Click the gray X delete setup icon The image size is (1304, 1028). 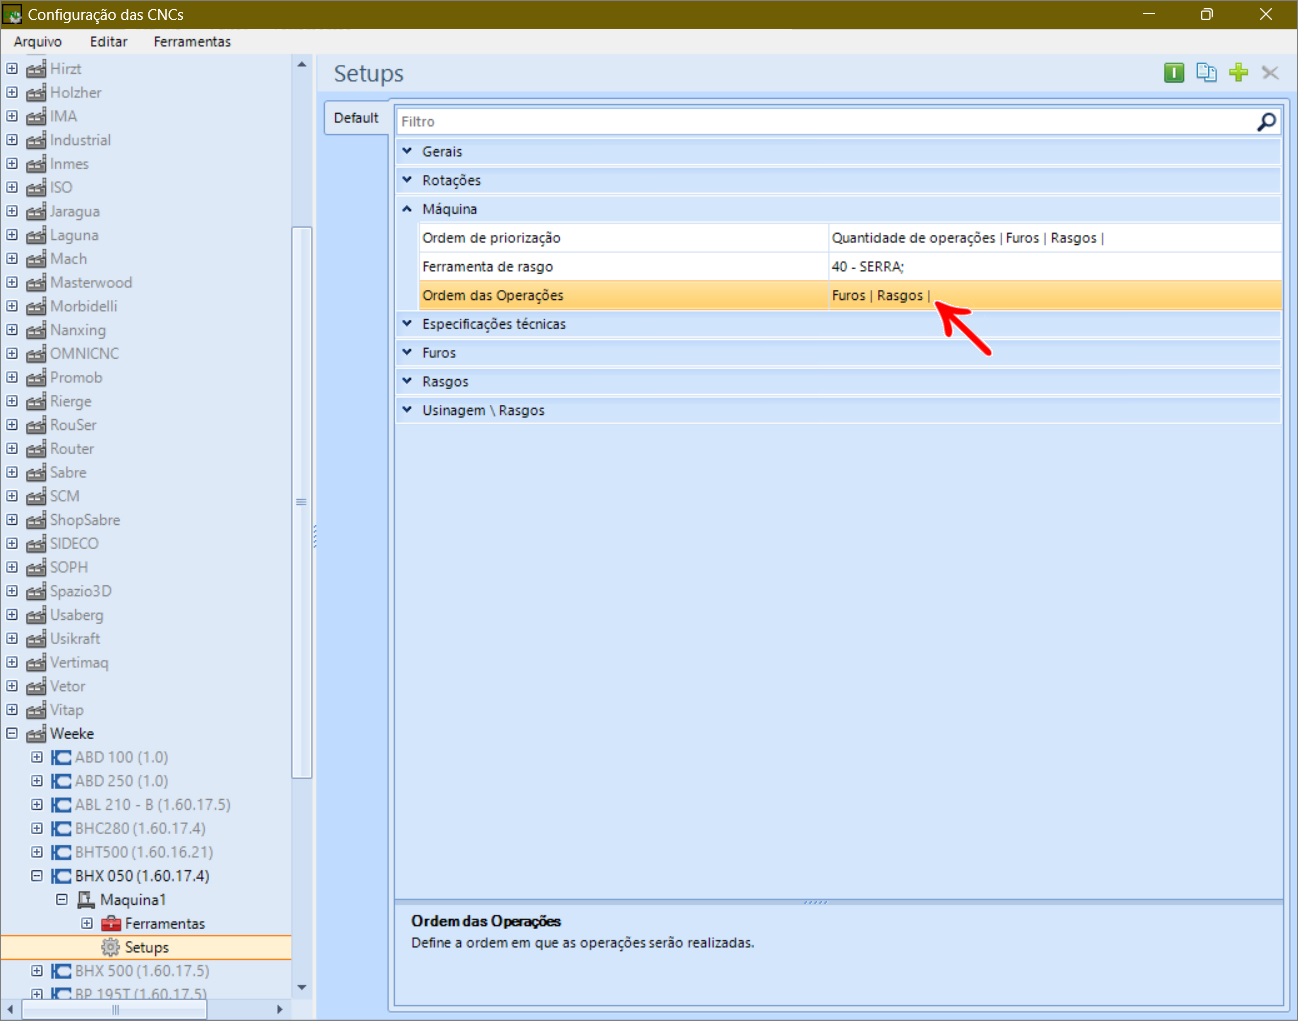coord(1271,73)
